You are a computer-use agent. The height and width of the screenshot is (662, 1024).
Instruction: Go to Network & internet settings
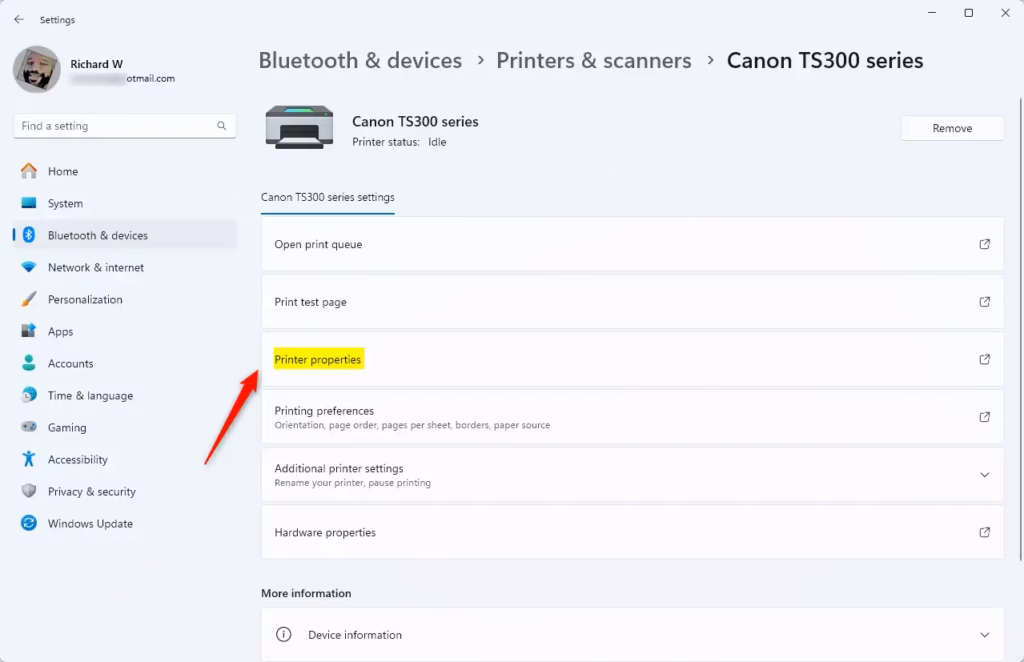tap(125, 267)
